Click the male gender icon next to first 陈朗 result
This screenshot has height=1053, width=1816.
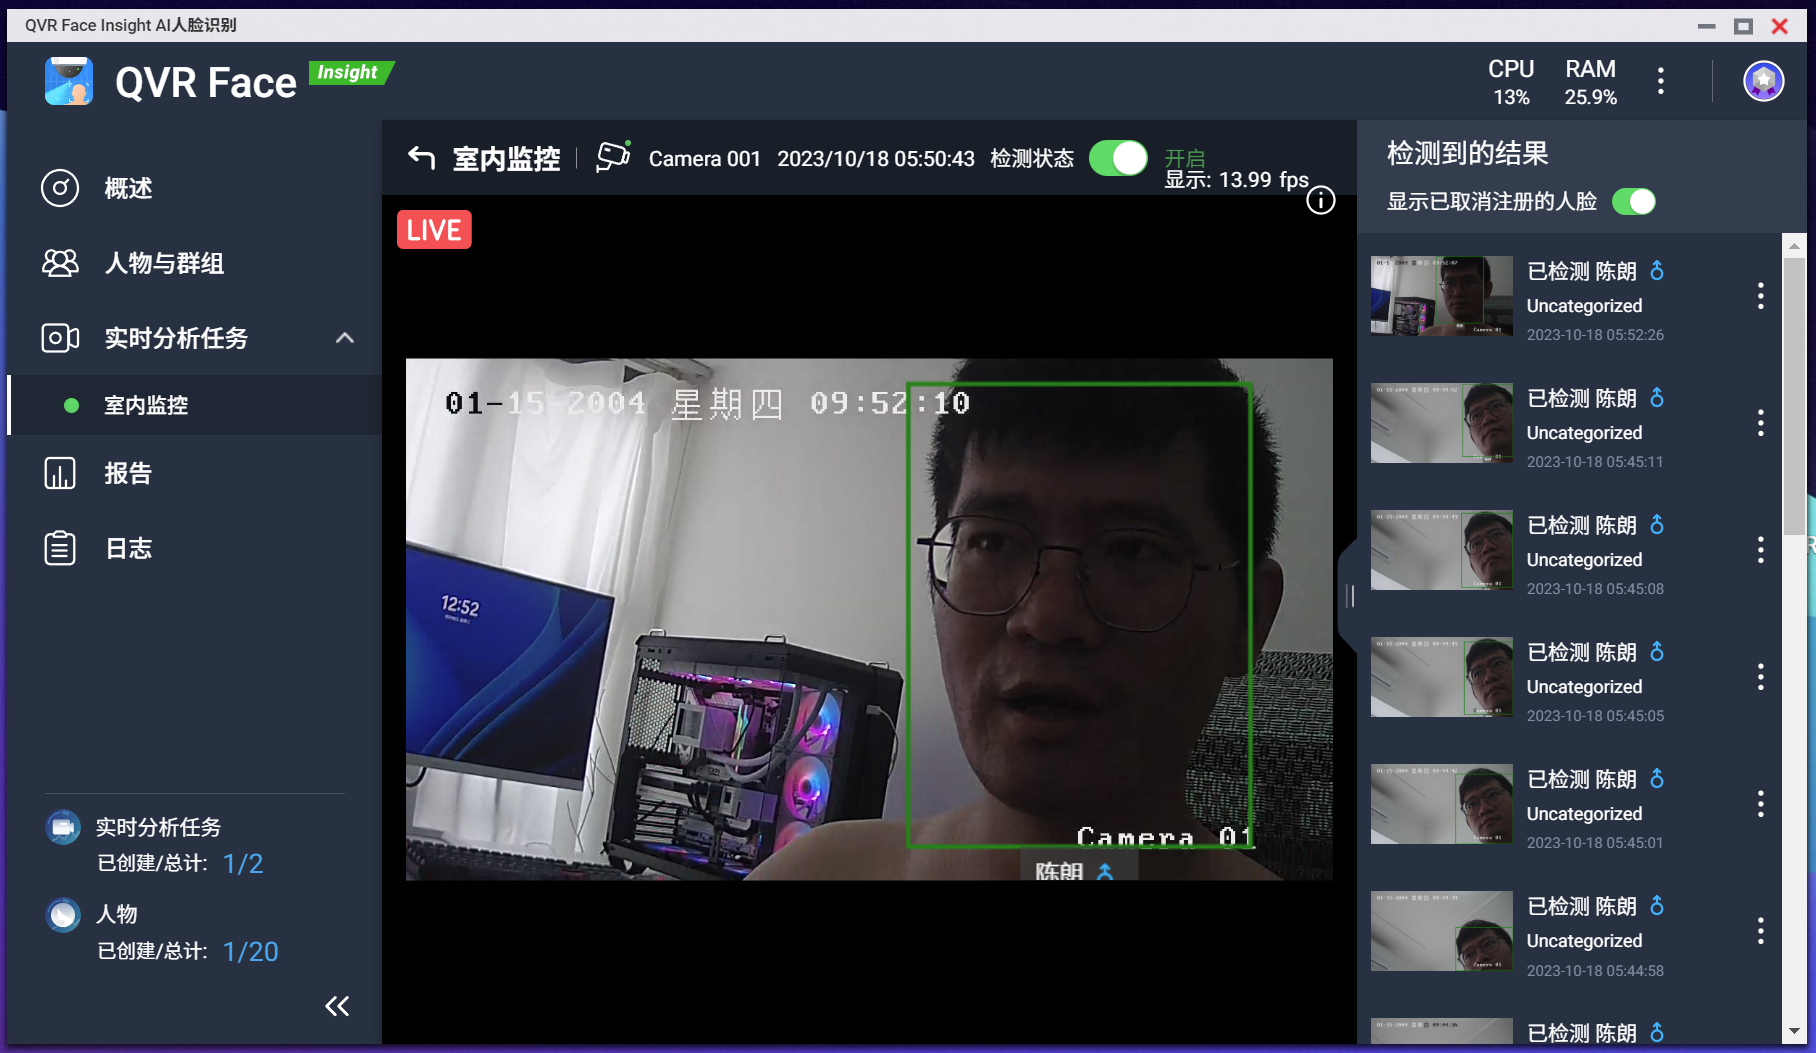click(1657, 270)
